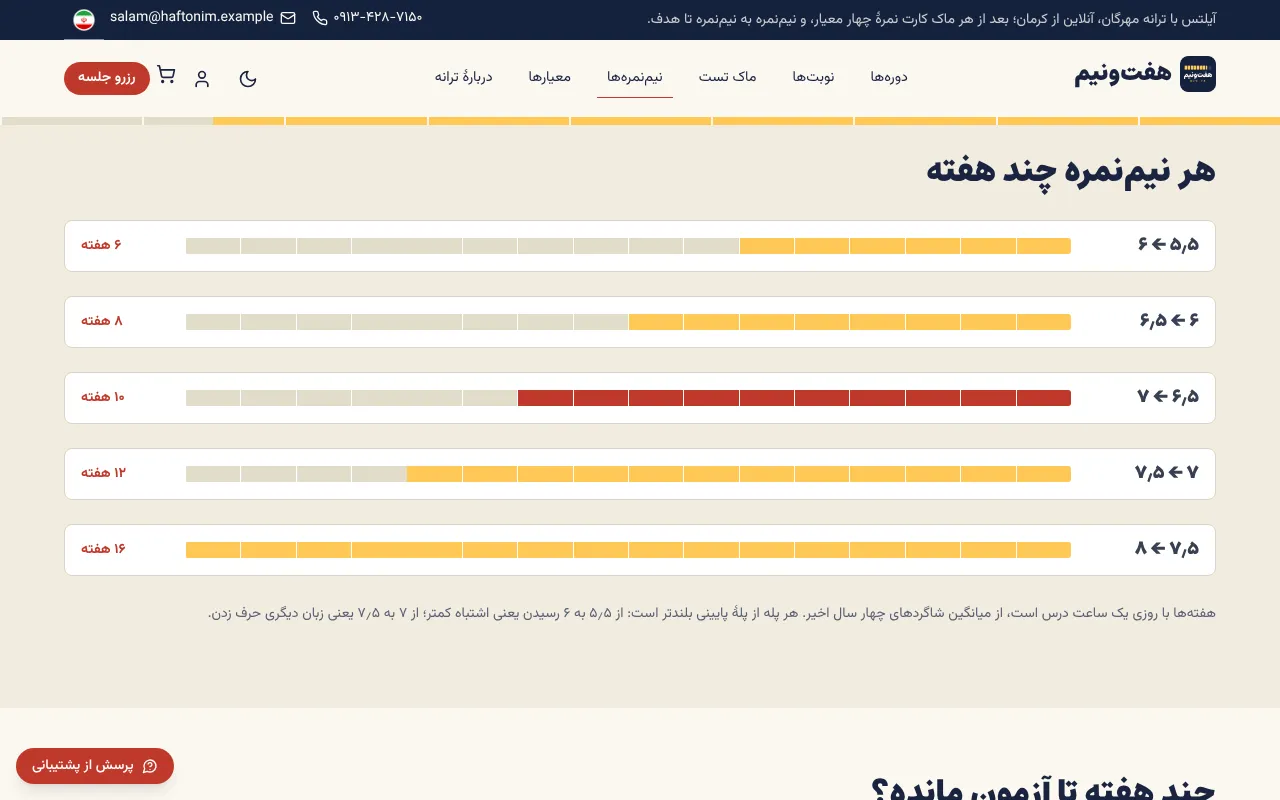Click the full yellow bar for ۷٫۵ to ۸
Image resolution: width=1280 pixels, height=800 pixels.
(628, 550)
